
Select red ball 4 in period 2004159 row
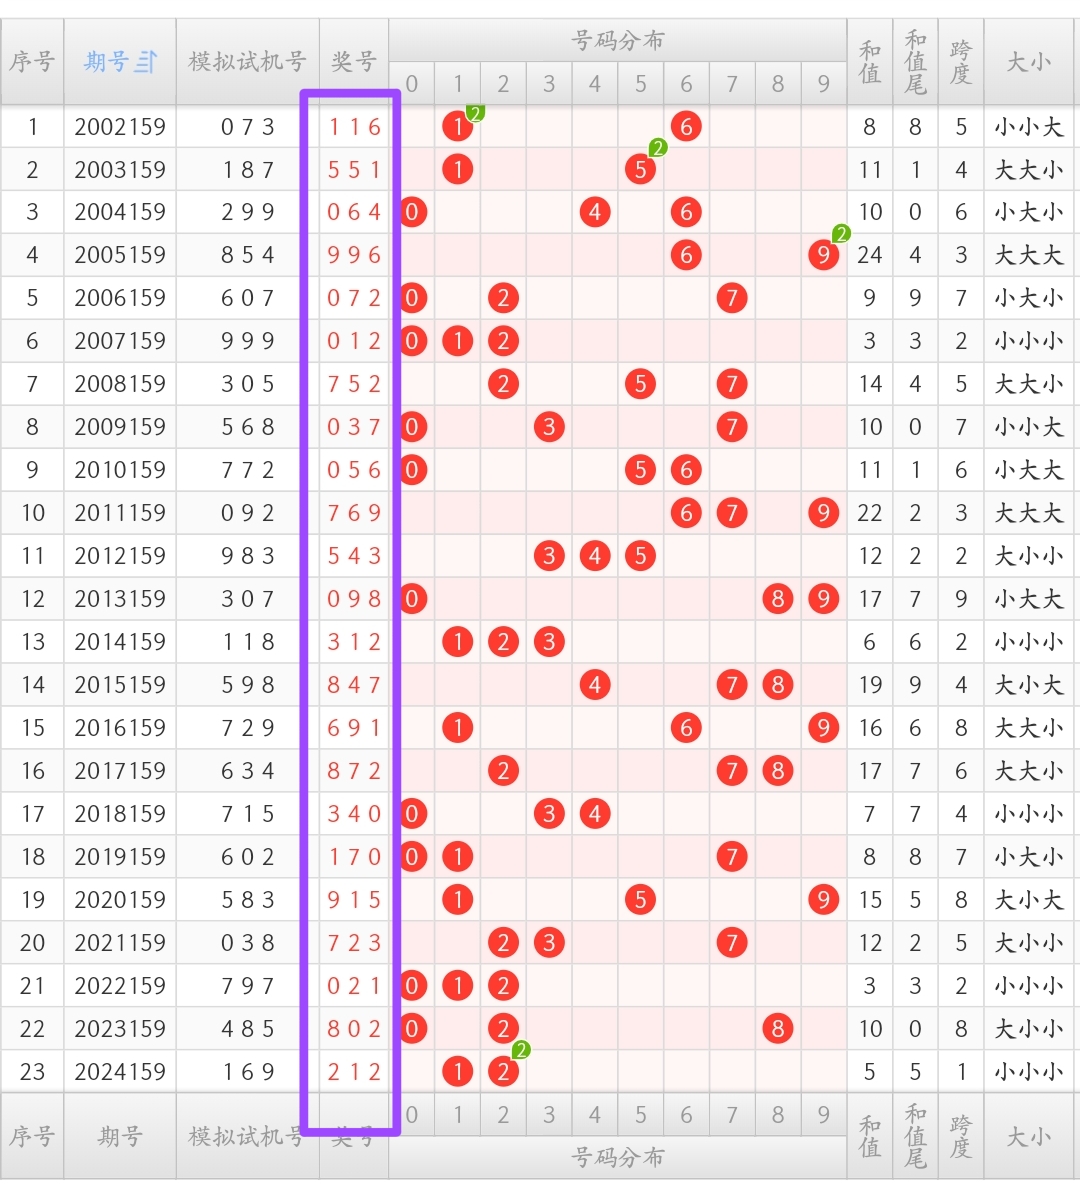(x=595, y=212)
